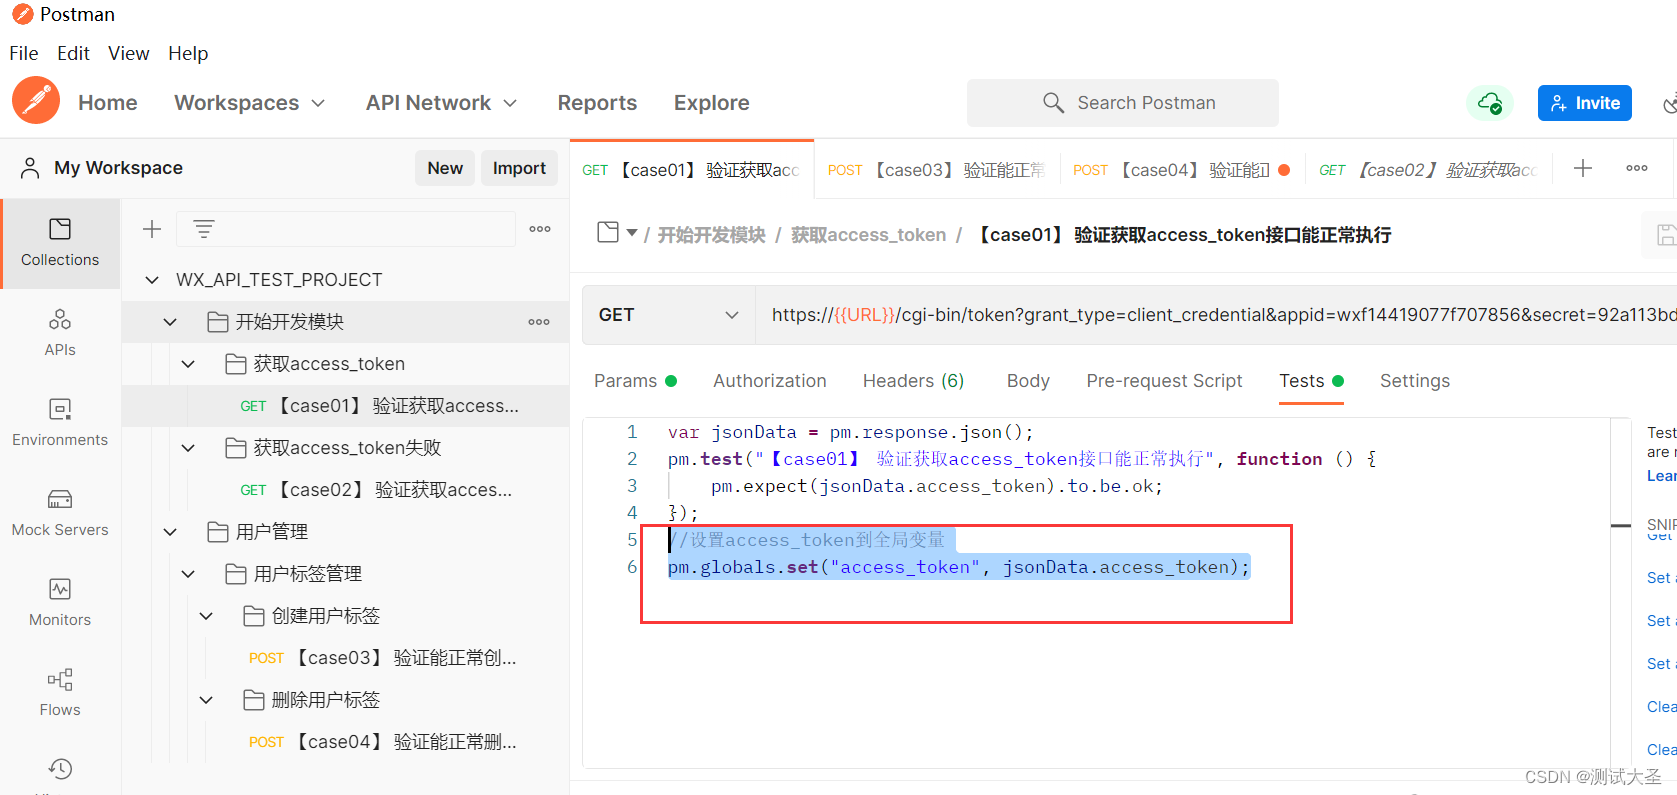This screenshot has height=795, width=1677.
Task: Collapse the 获取access_token folder
Action: pyautogui.click(x=188, y=364)
